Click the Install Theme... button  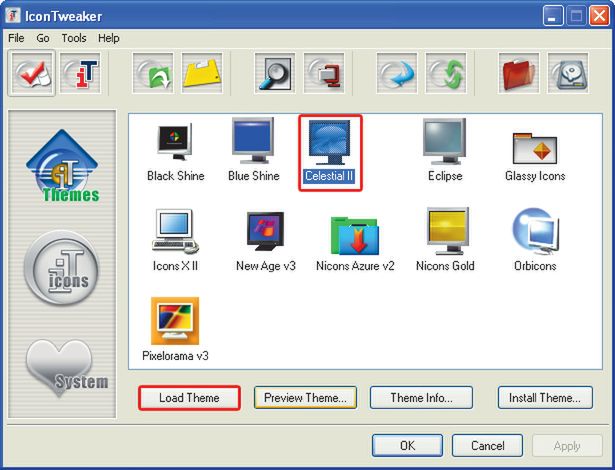click(545, 398)
